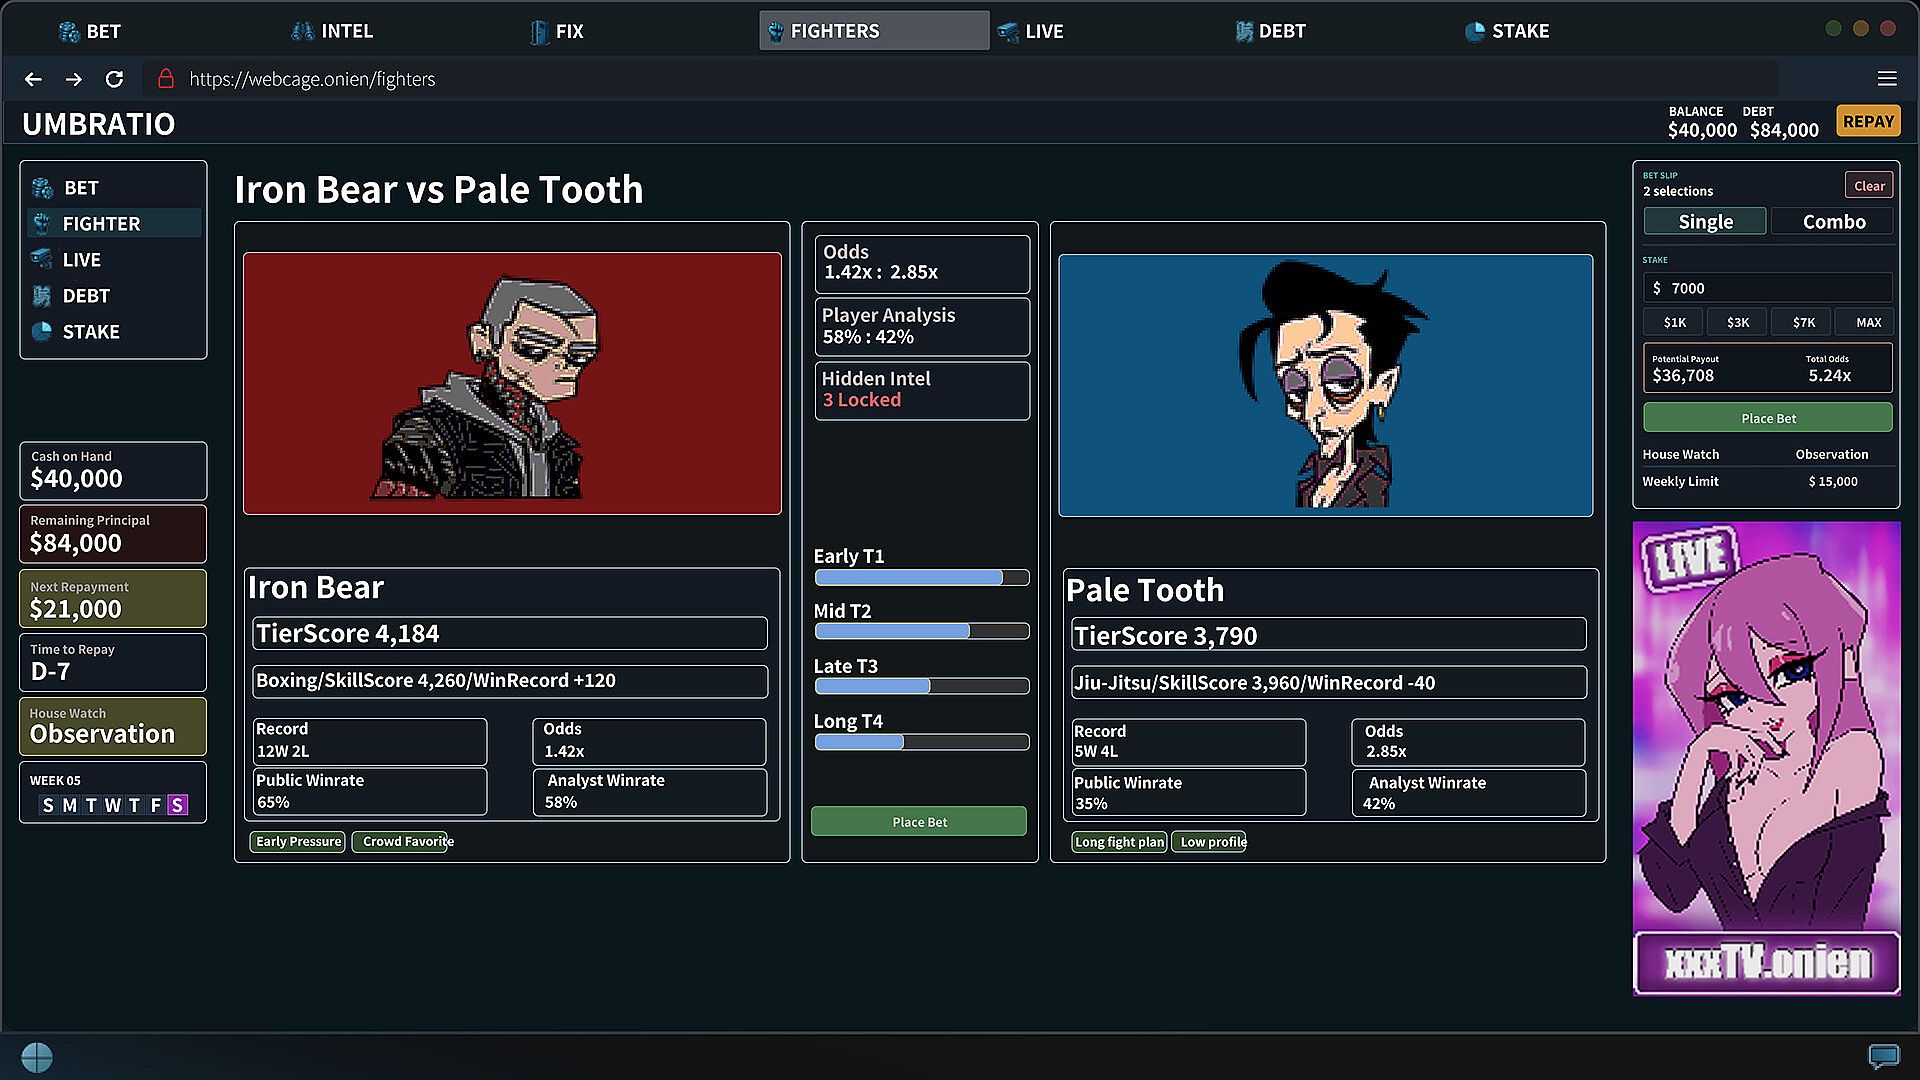This screenshot has height=1080, width=1920.
Task: Click the stake amount input field
Action: [x=1767, y=288]
